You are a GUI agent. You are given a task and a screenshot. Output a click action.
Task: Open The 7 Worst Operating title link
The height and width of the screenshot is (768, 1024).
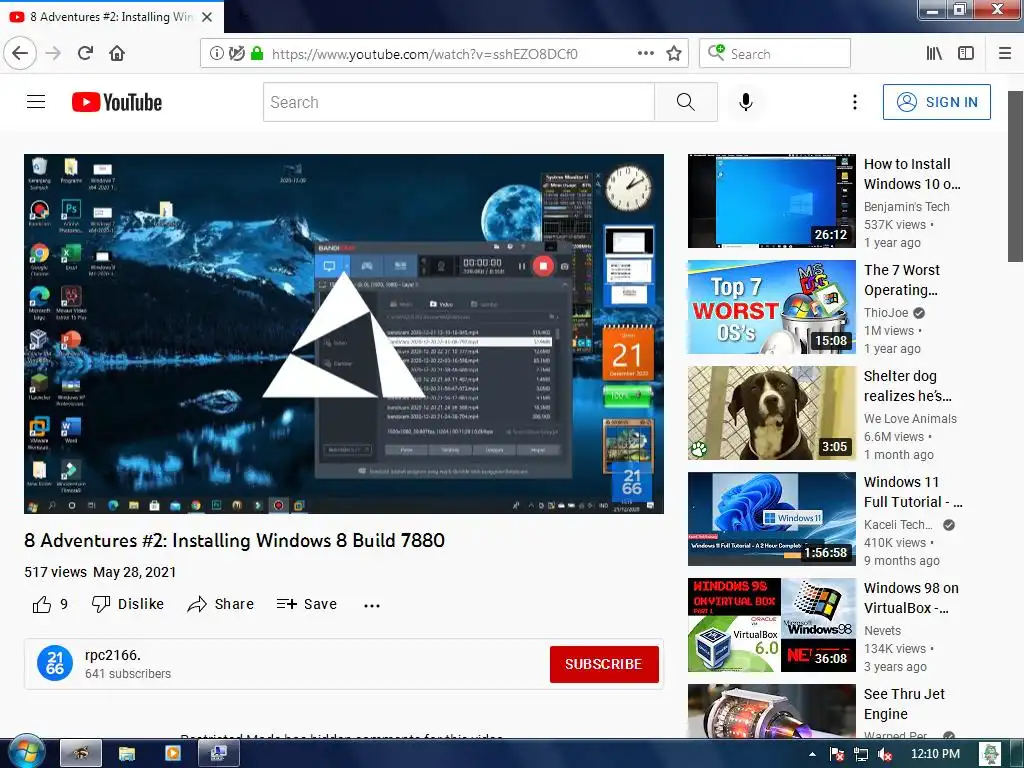901,280
